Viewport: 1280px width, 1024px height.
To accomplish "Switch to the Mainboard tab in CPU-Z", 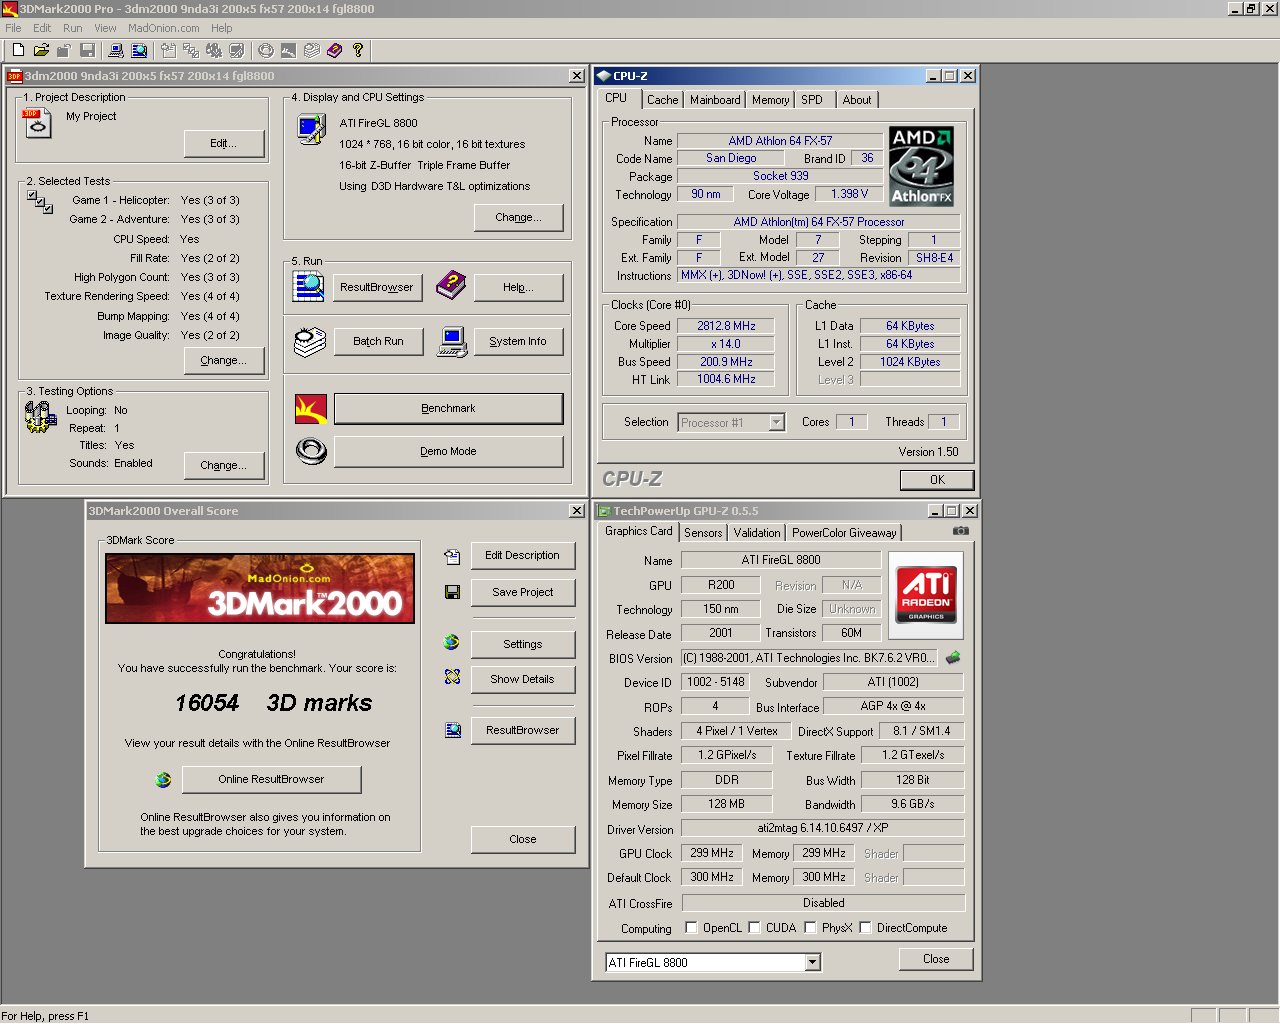I will pos(715,100).
